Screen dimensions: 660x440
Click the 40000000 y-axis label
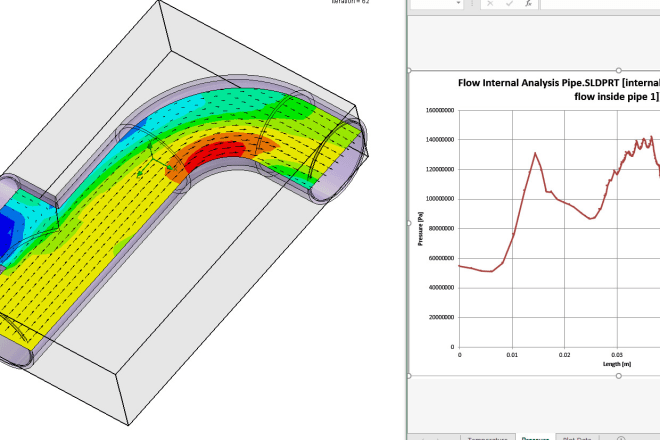(x=441, y=288)
